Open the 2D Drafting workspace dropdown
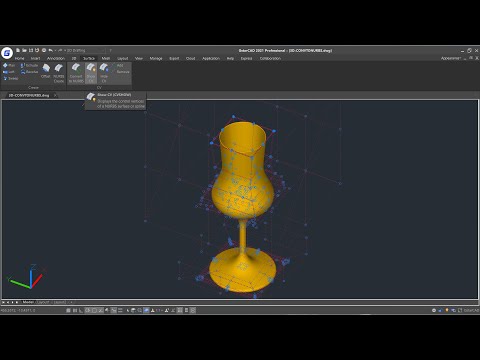The image size is (480, 360). point(86,50)
